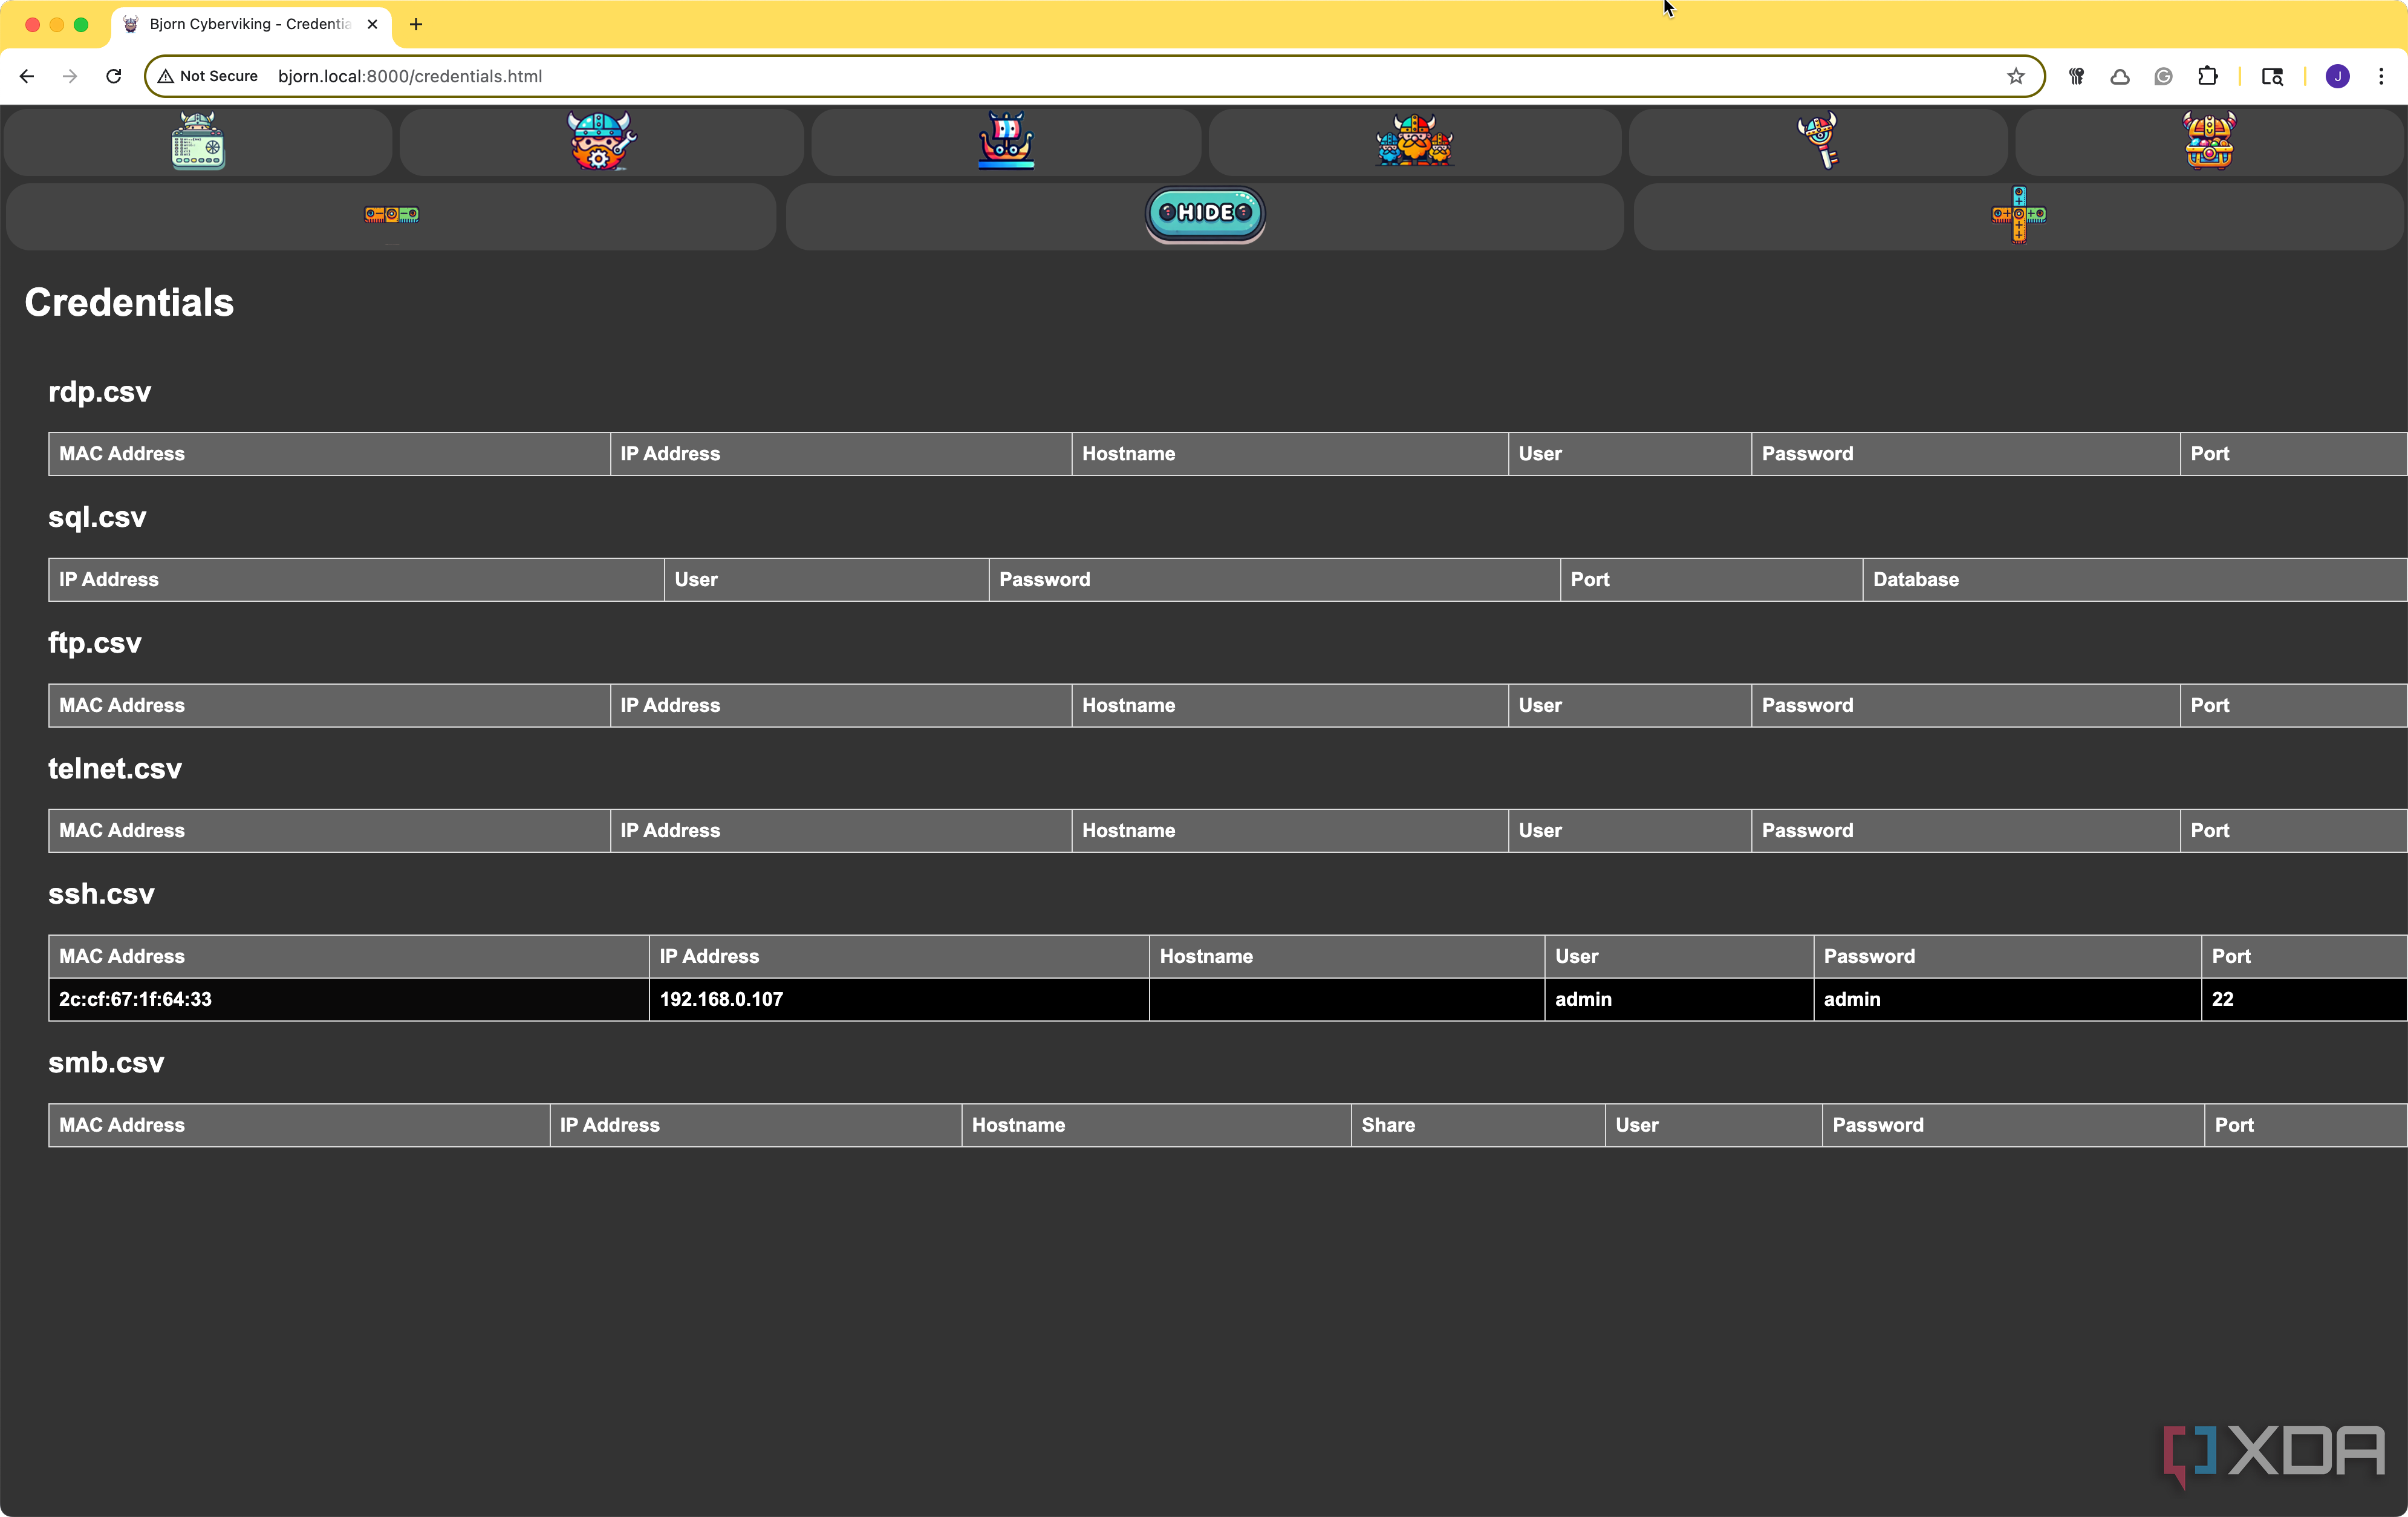Open the Viking longship network icon
Image resolution: width=2408 pixels, height=1517 pixels.
point(1006,141)
